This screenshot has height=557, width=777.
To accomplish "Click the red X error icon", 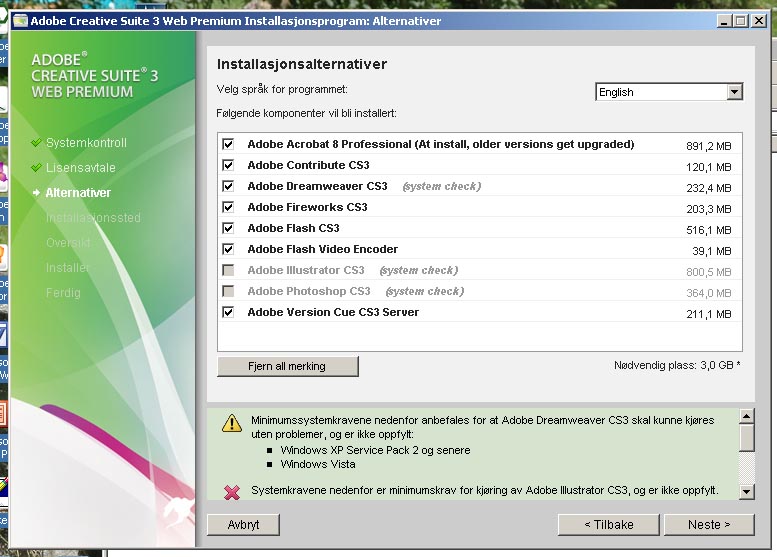I will click(232, 492).
